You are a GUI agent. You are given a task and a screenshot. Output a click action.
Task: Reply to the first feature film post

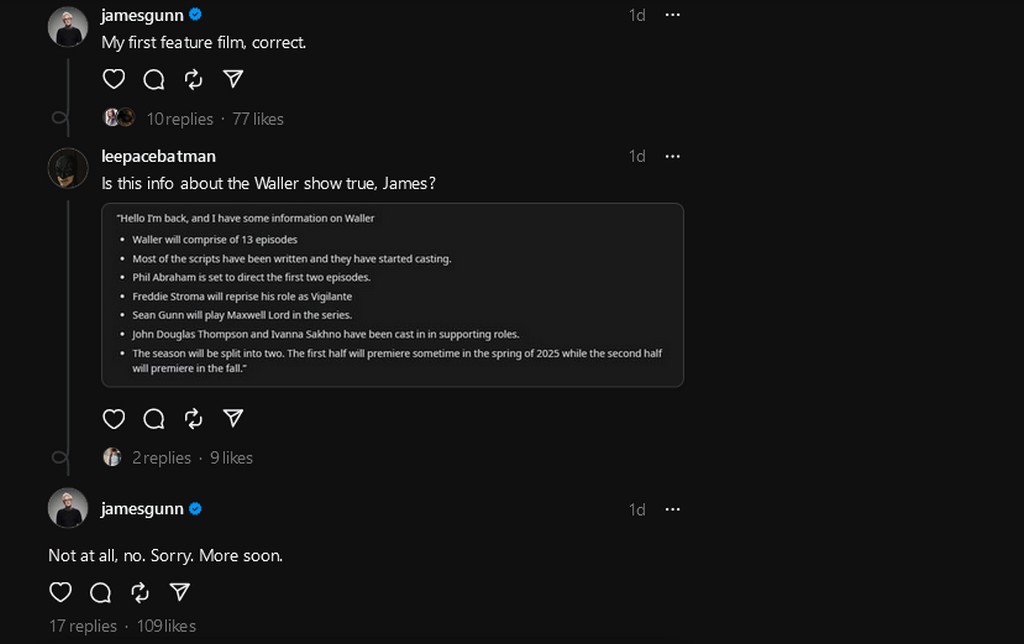pos(154,79)
